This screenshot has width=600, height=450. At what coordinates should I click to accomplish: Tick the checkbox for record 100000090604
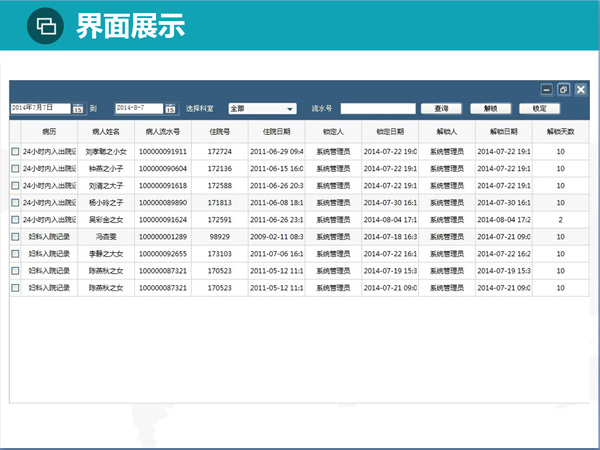[15, 168]
